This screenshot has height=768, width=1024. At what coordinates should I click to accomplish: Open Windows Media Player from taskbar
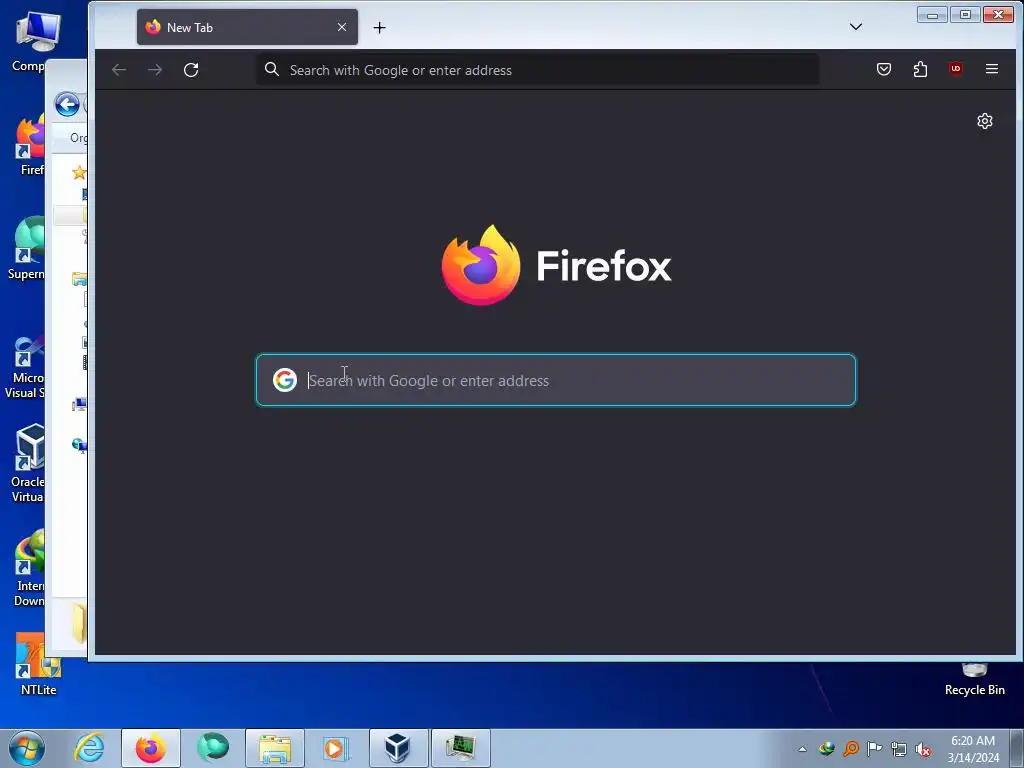point(336,748)
